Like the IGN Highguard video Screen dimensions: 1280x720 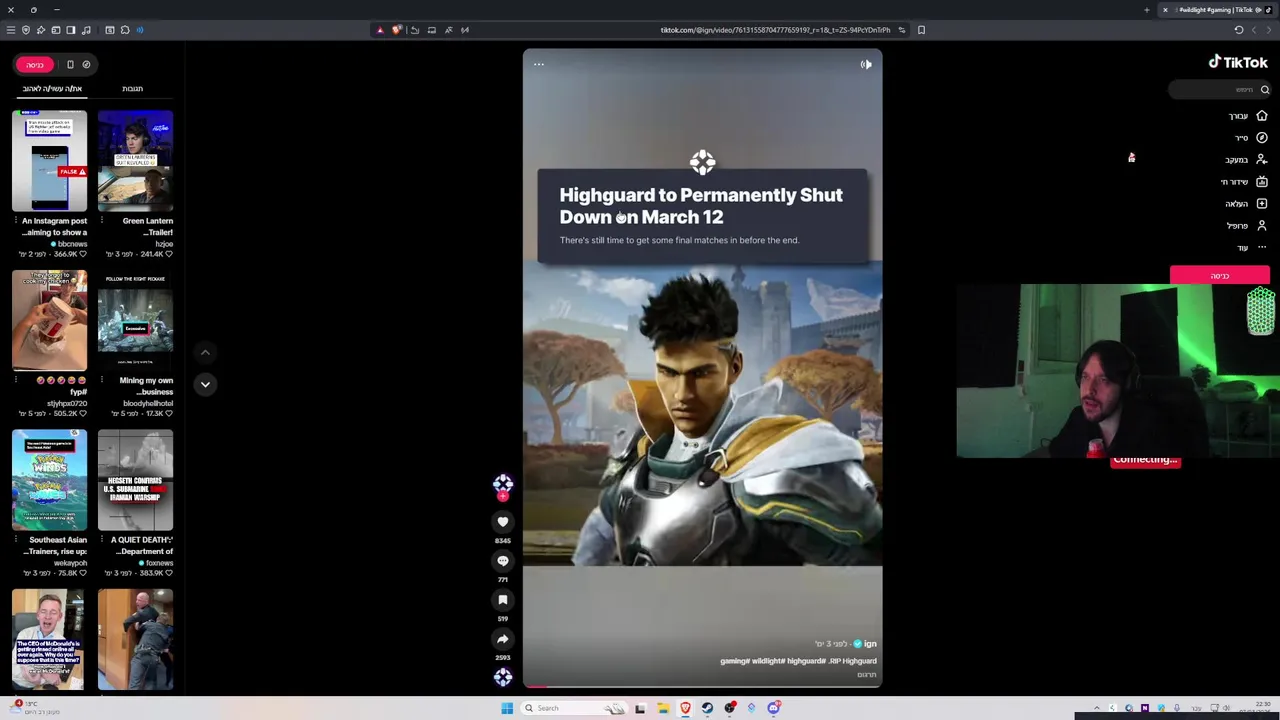pos(503,521)
